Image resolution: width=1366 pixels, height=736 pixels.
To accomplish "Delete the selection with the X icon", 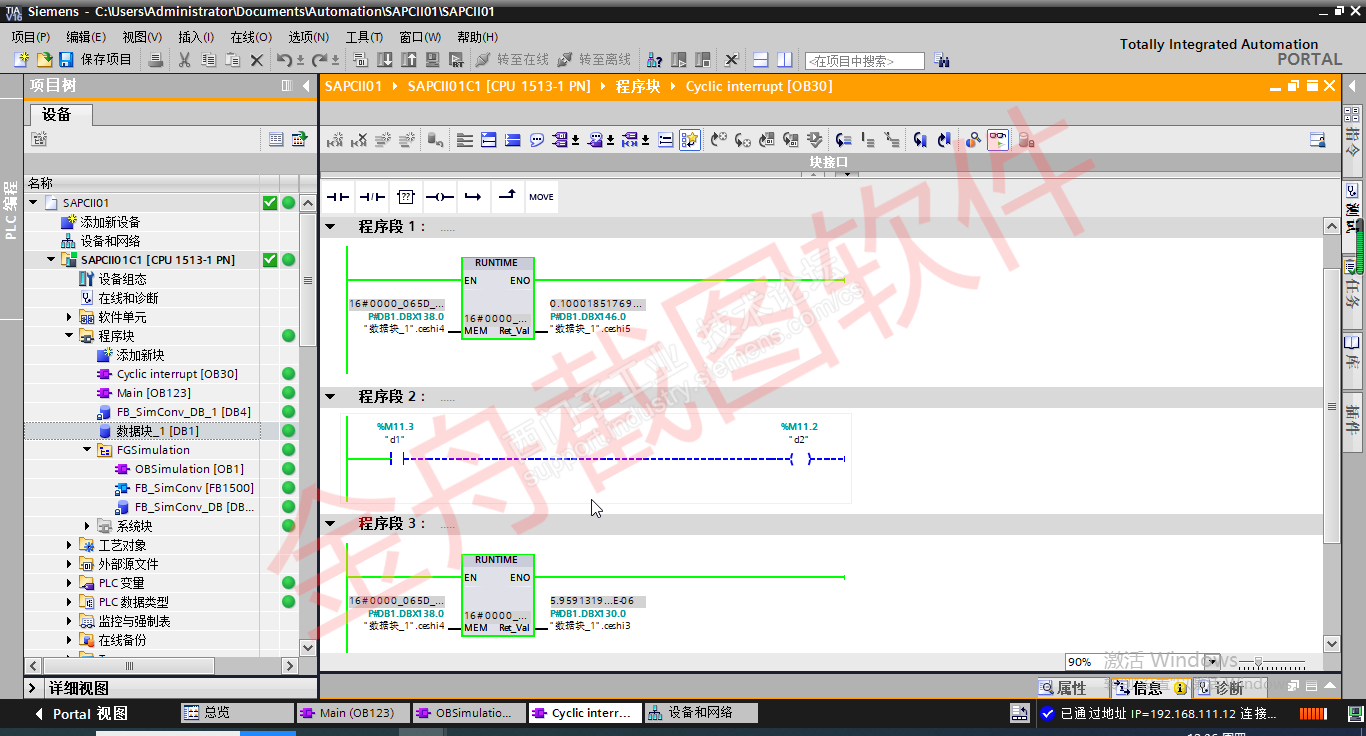I will pyautogui.click(x=256, y=60).
